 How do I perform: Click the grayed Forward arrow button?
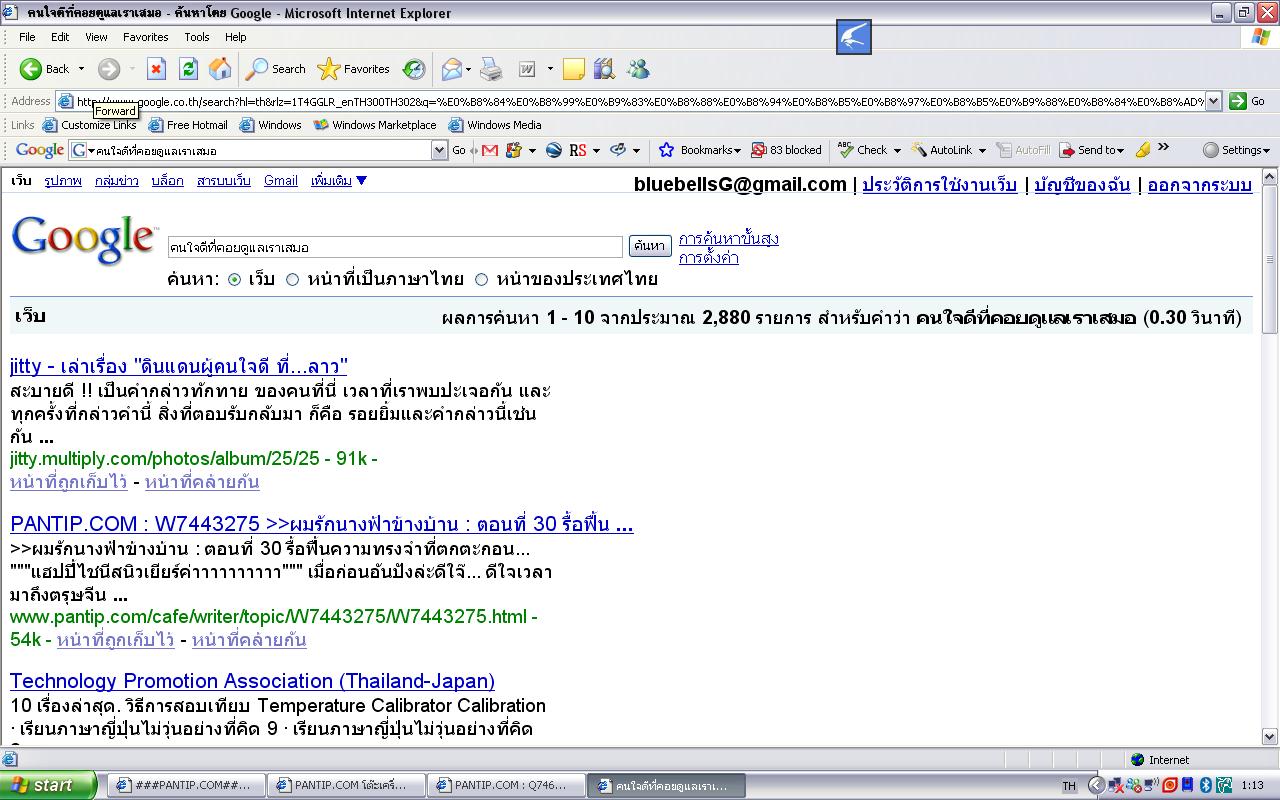108,69
